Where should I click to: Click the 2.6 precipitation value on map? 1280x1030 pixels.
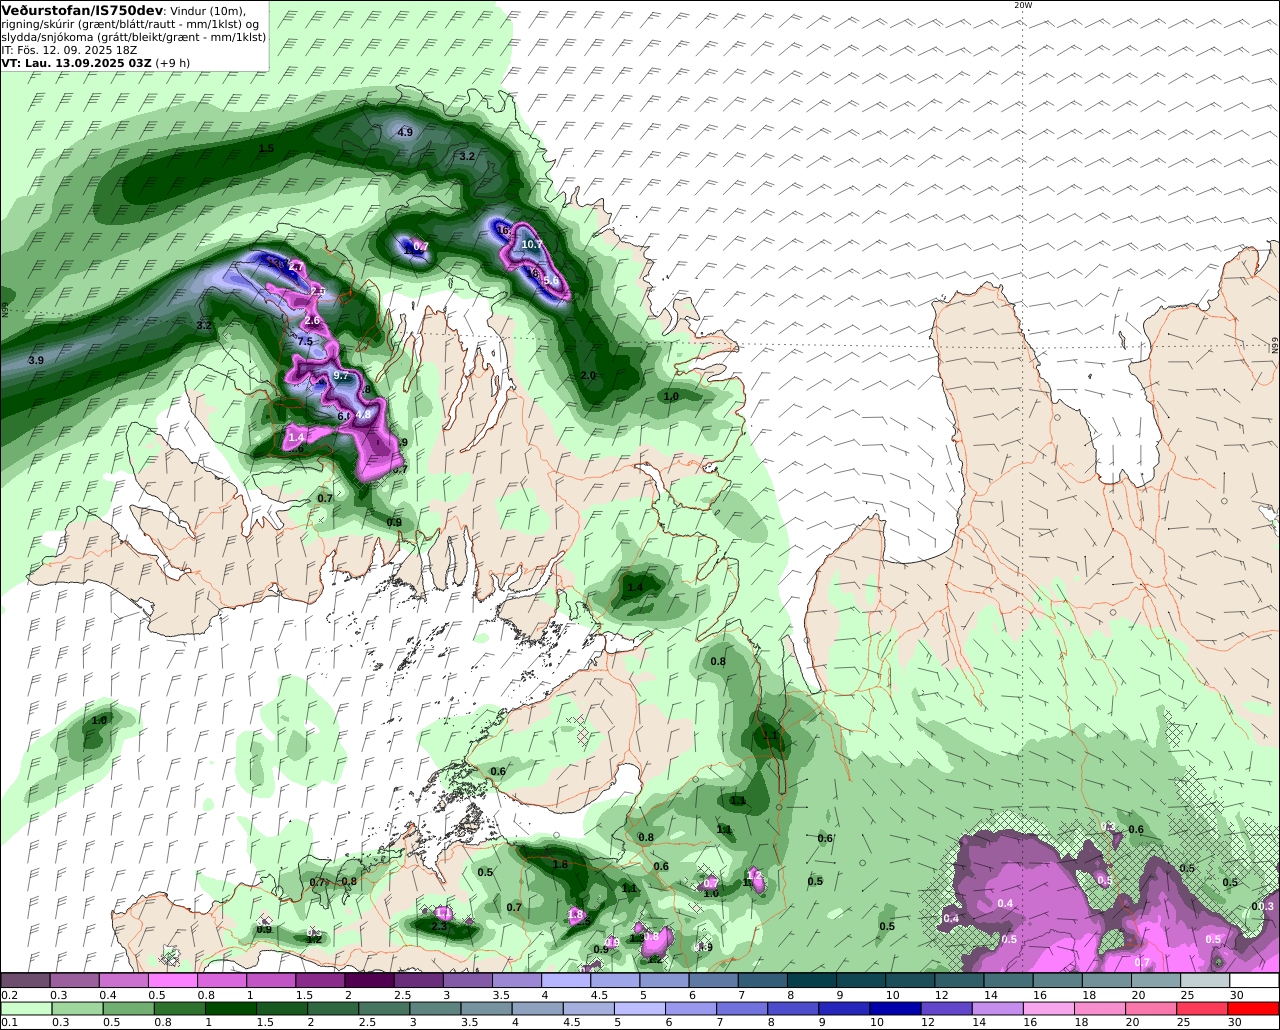(312, 321)
